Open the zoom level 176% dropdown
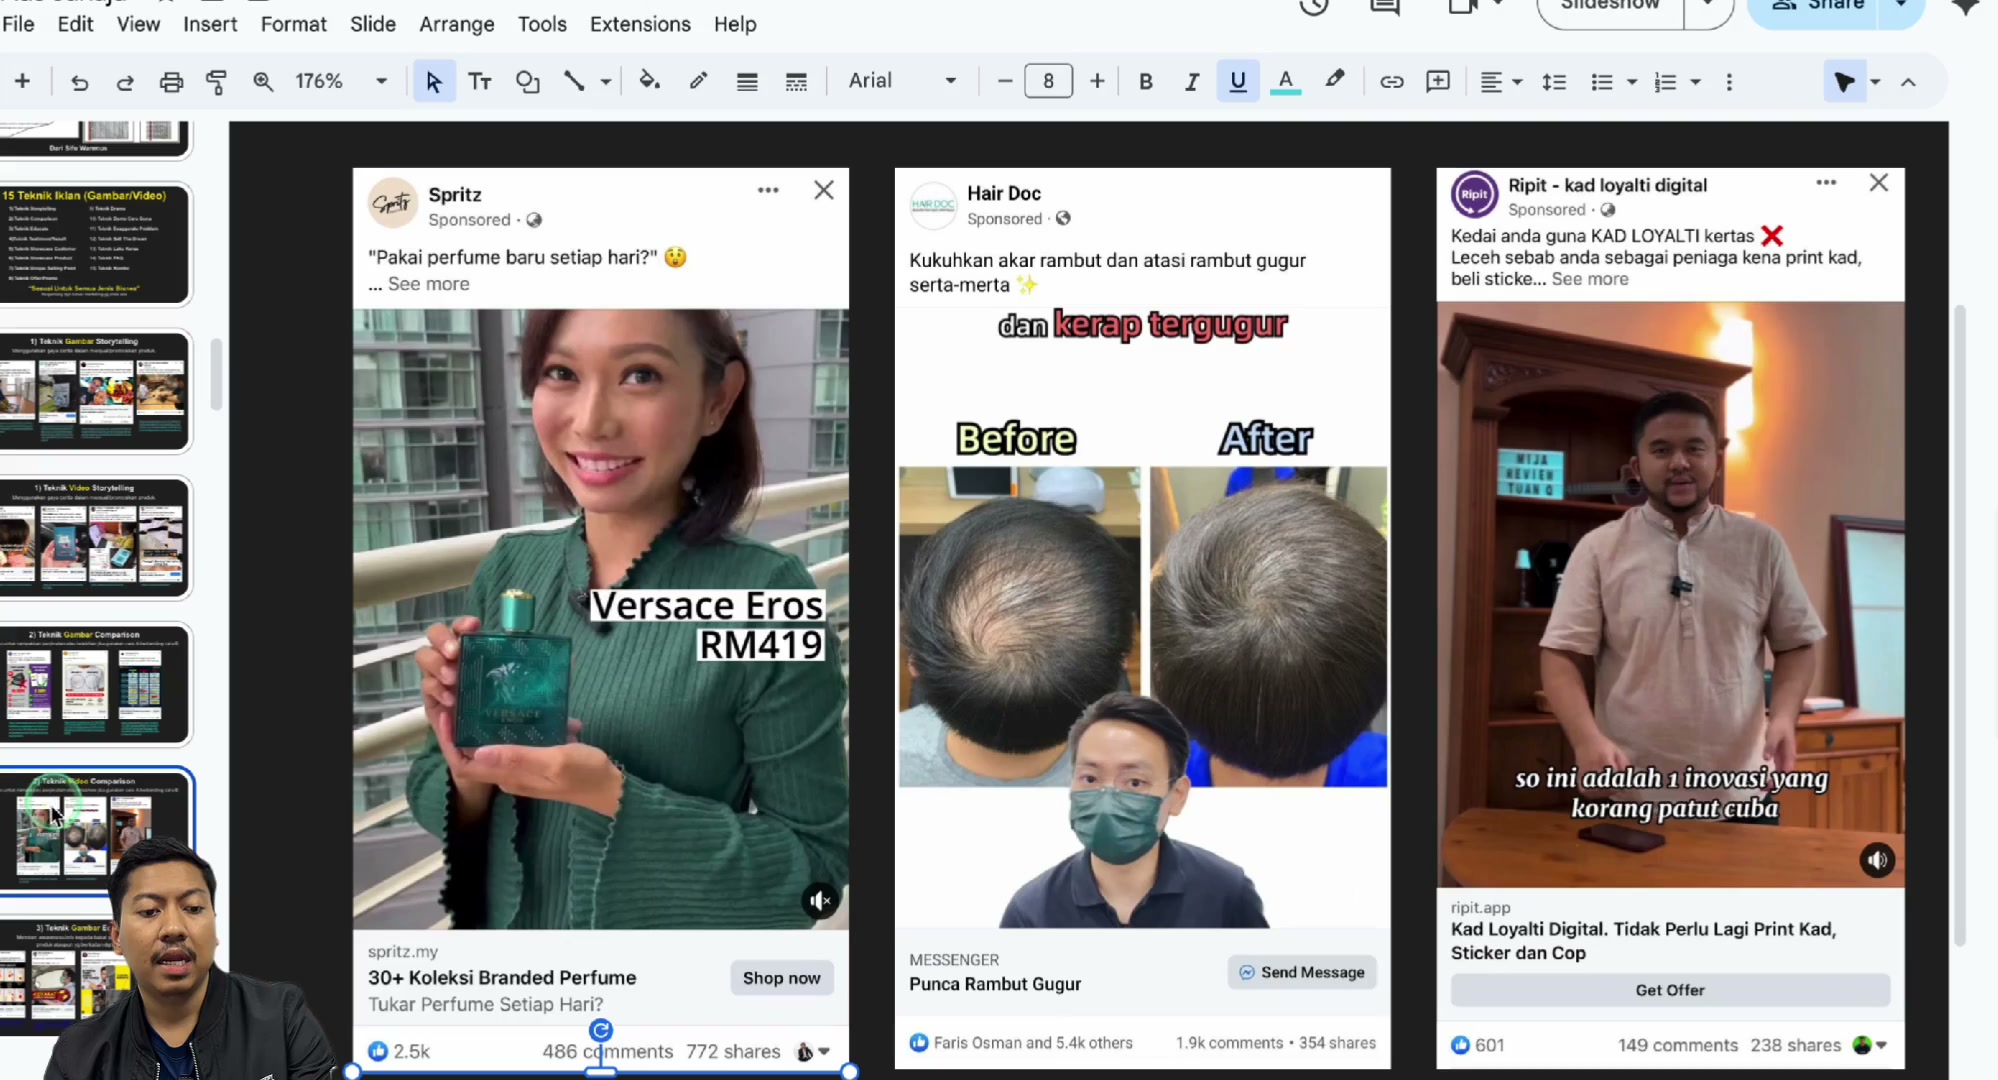The width and height of the screenshot is (1998, 1080). tap(340, 82)
